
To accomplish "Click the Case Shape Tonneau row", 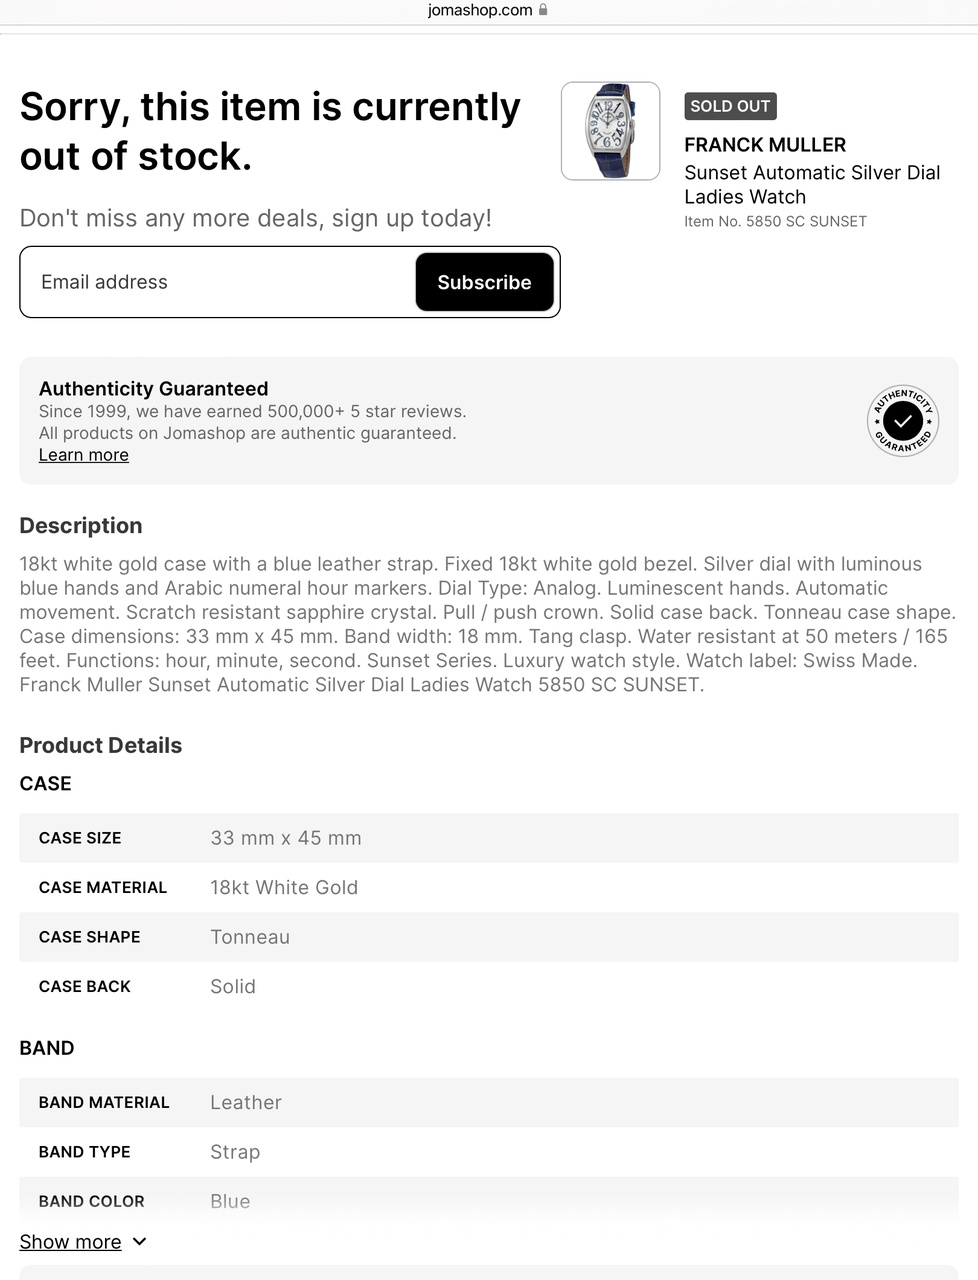I will [488, 937].
